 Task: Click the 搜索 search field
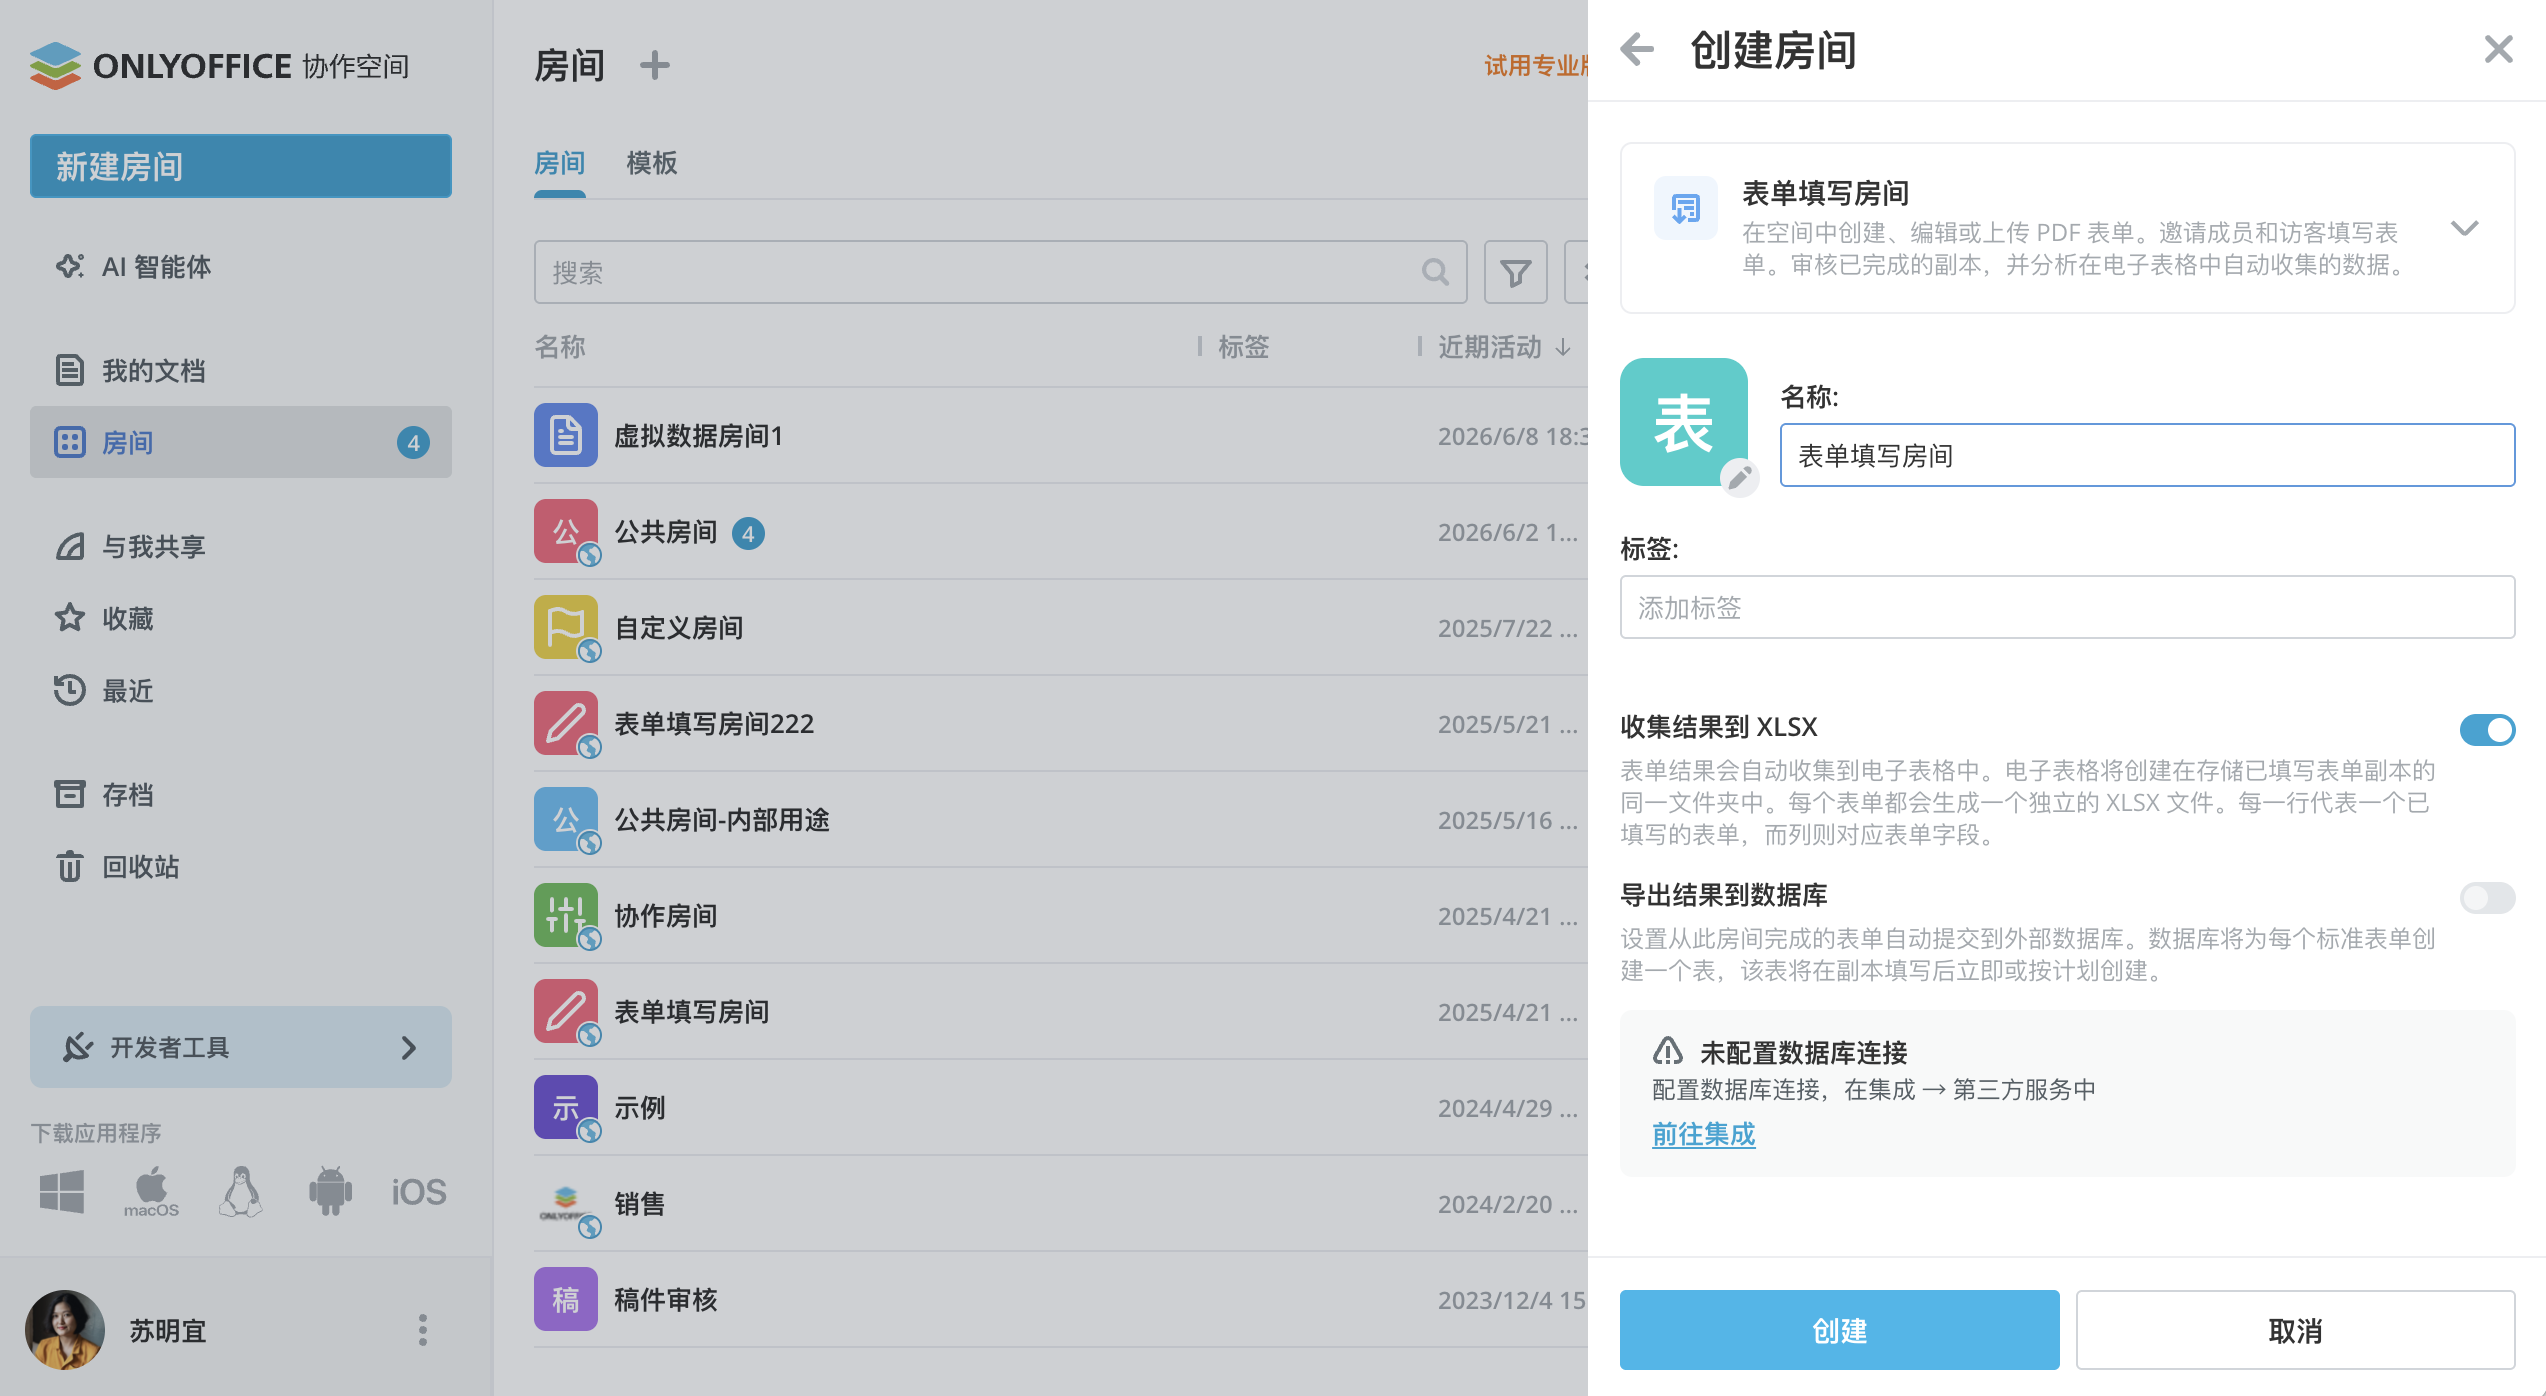click(x=1001, y=272)
